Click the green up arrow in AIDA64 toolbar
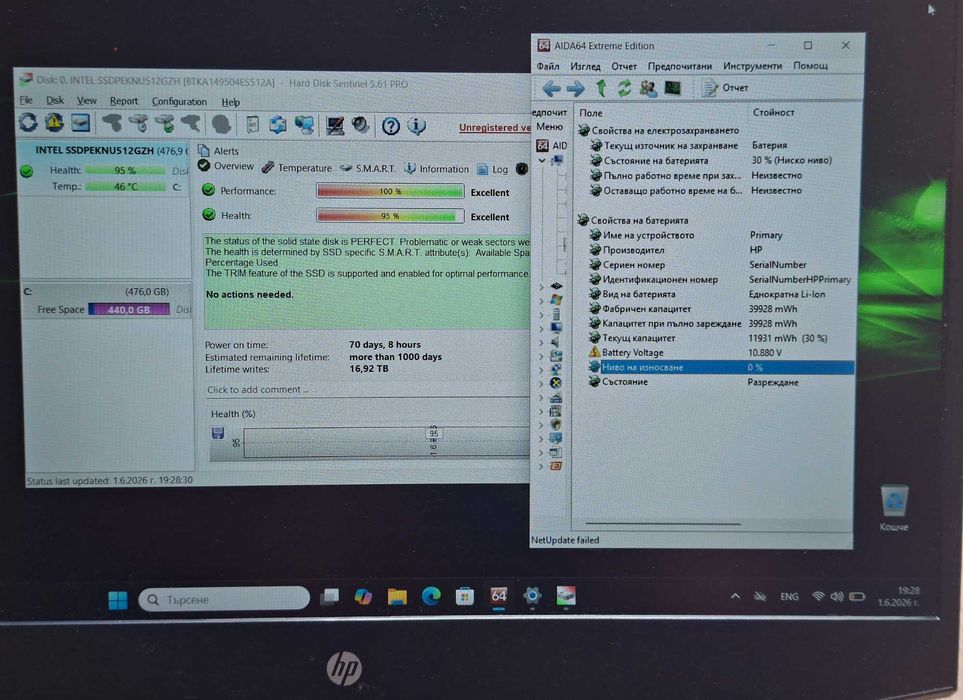The height and width of the screenshot is (700, 963). [x=601, y=88]
